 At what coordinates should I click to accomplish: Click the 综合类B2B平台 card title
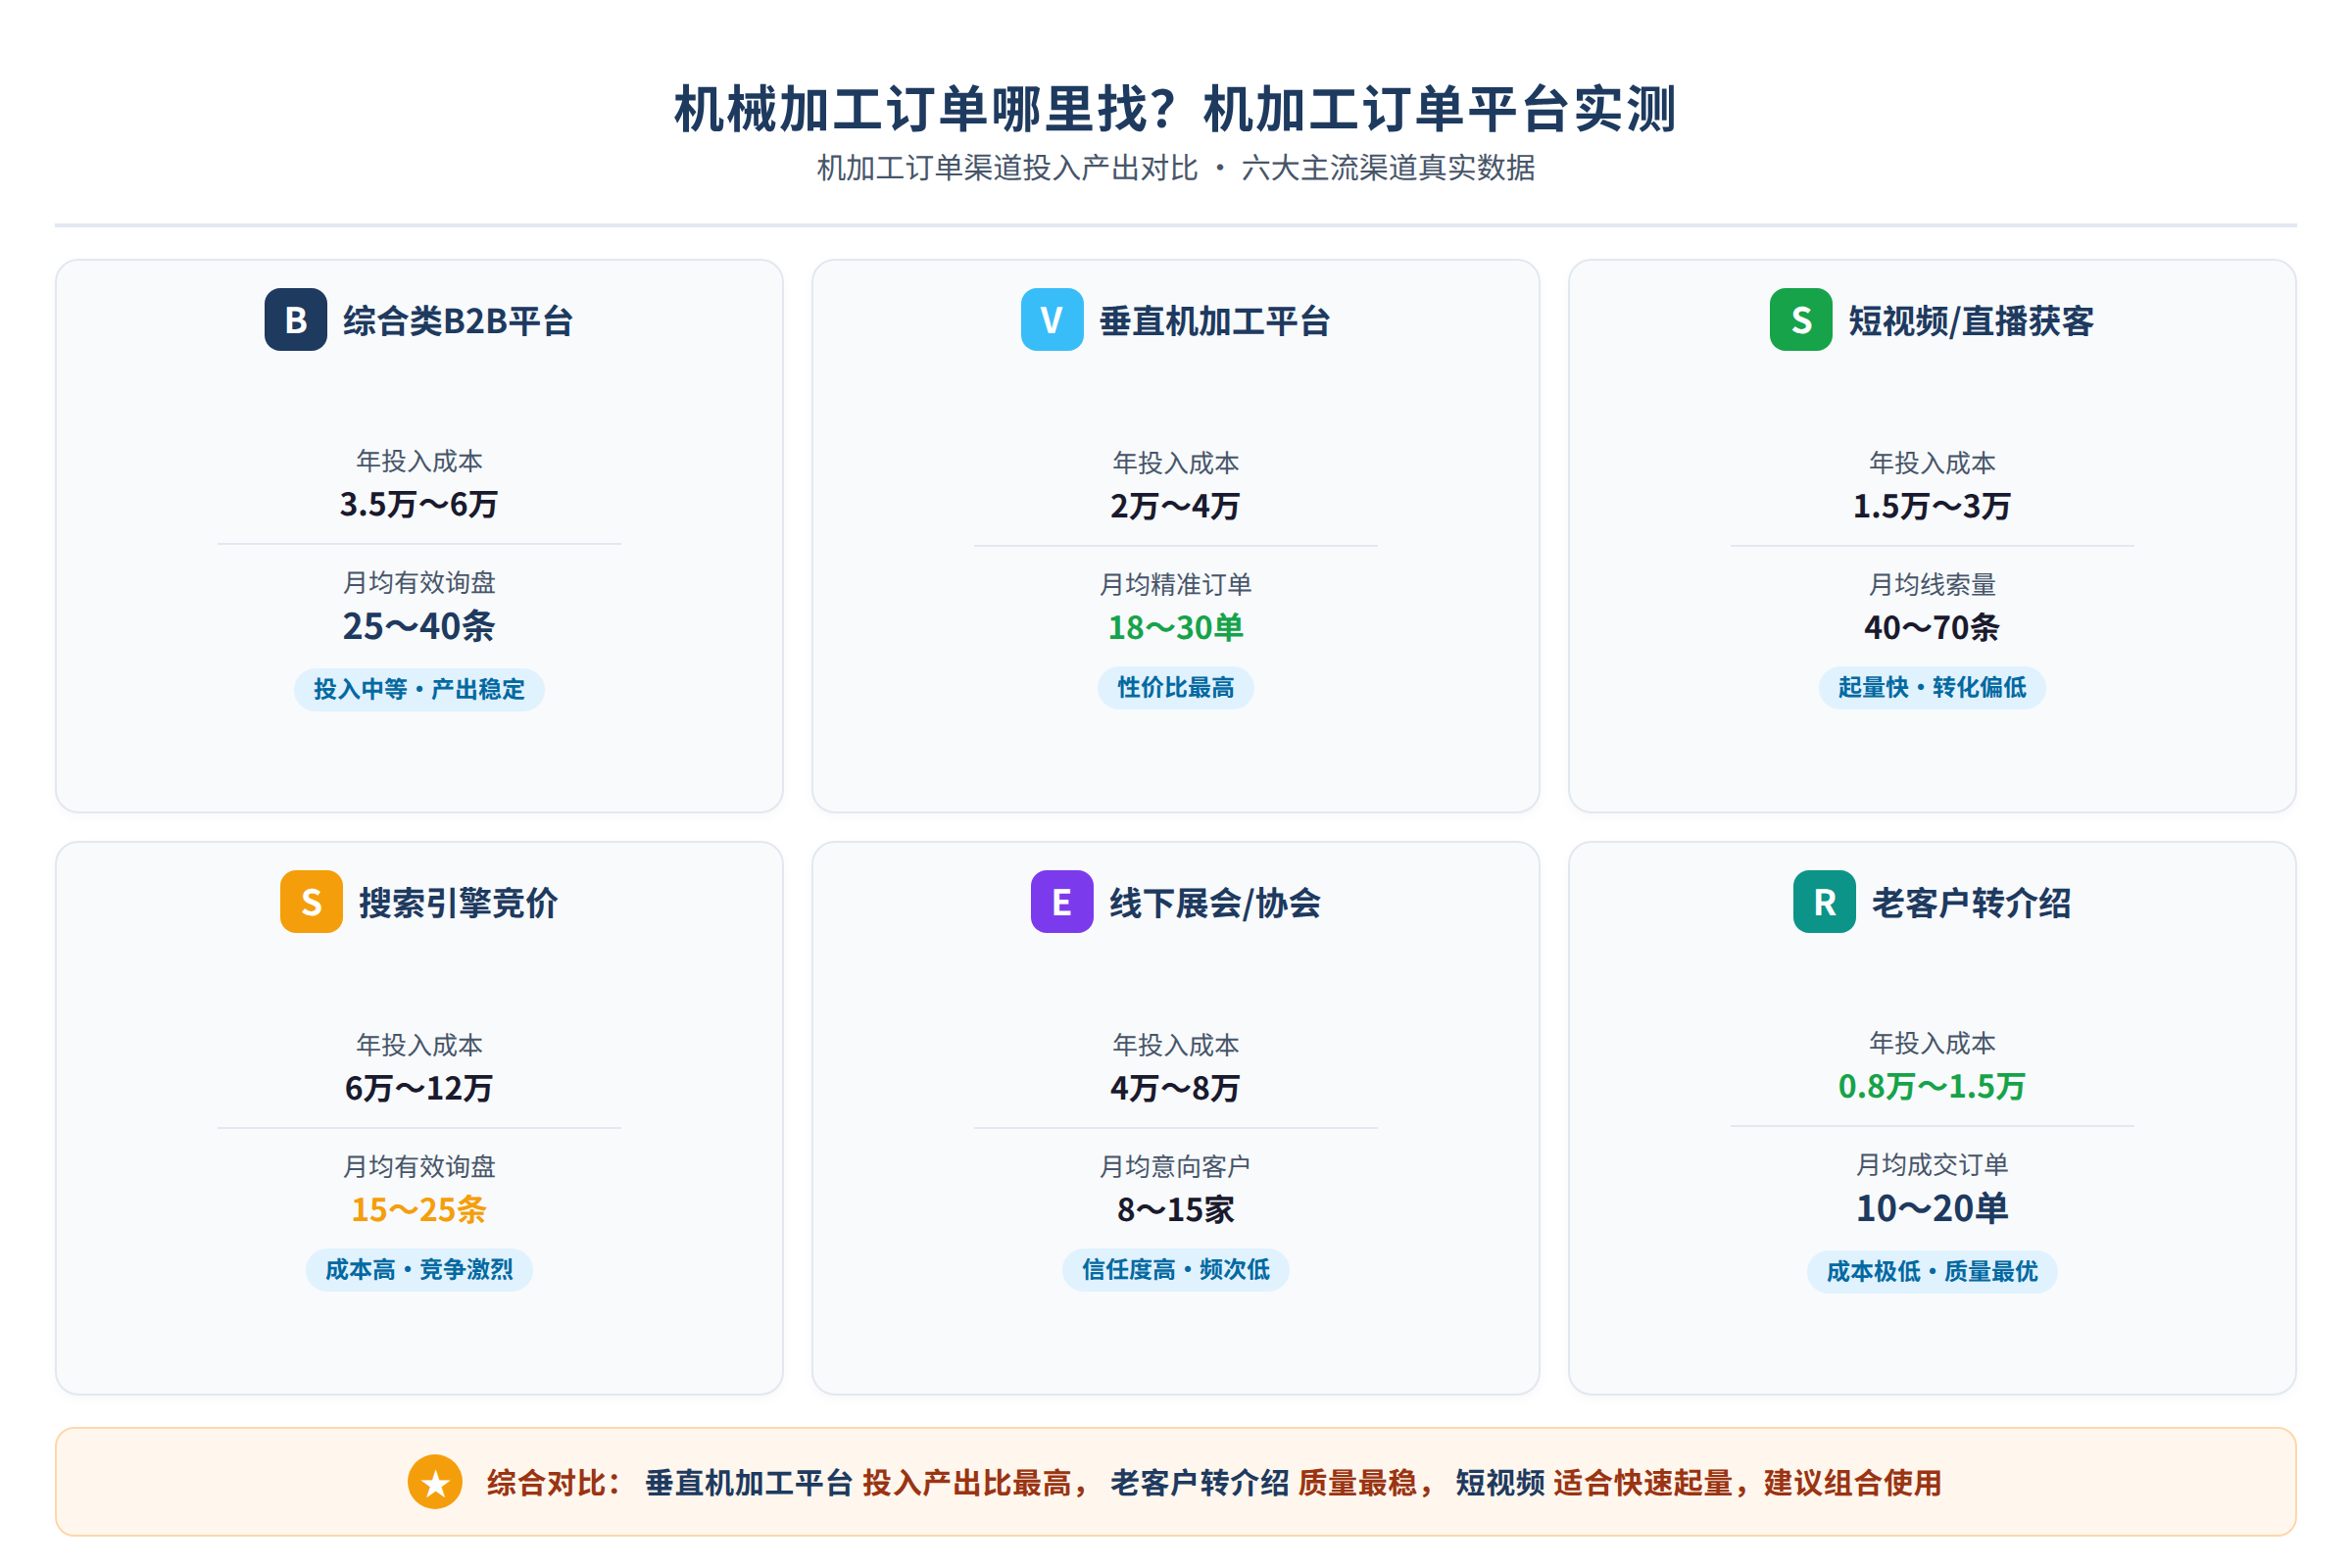tap(458, 321)
